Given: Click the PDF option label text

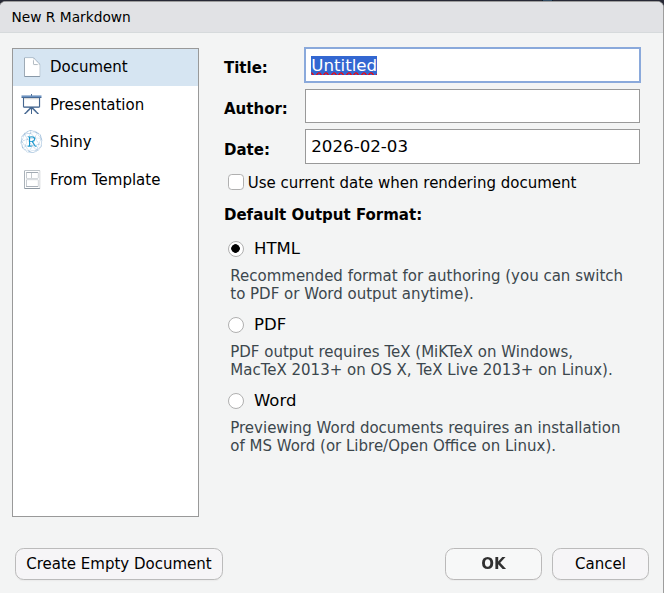Looking at the screenshot, I should (270, 325).
